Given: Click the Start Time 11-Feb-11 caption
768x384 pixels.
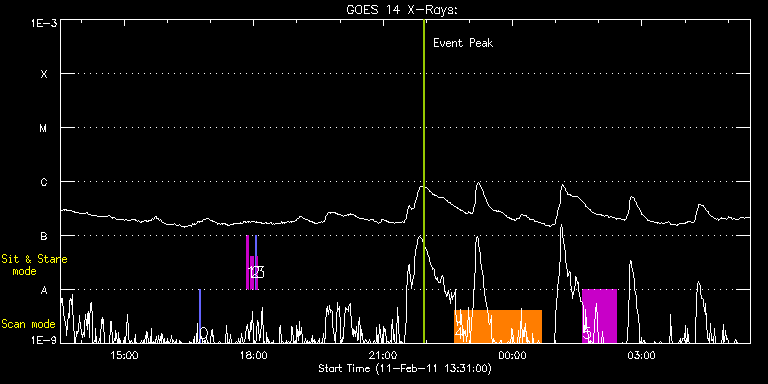Looking at the screenshot, I should click(x=405, y=368).
